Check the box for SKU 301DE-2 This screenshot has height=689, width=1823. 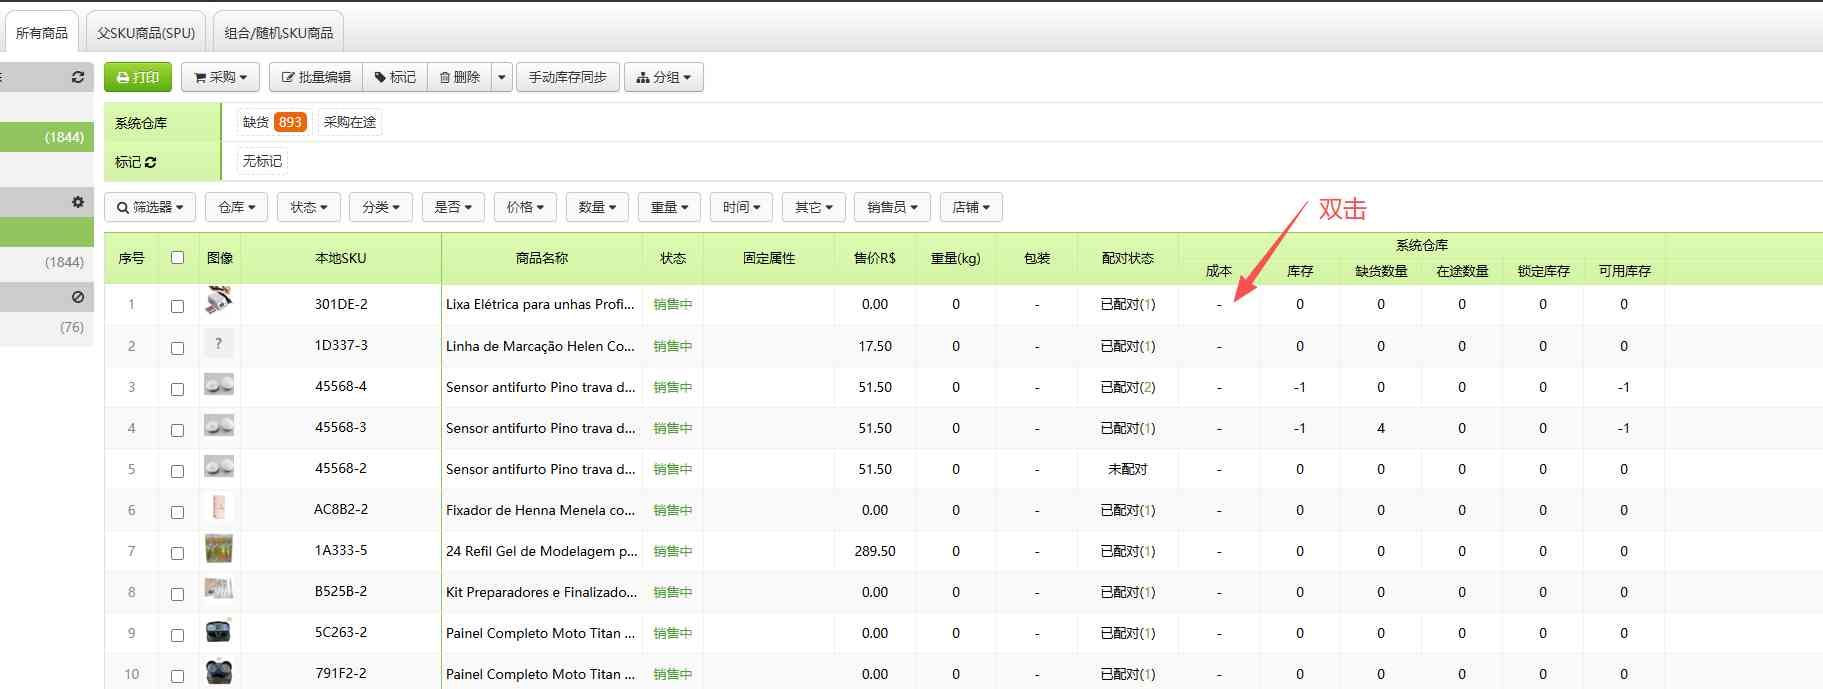pos(177,306)
